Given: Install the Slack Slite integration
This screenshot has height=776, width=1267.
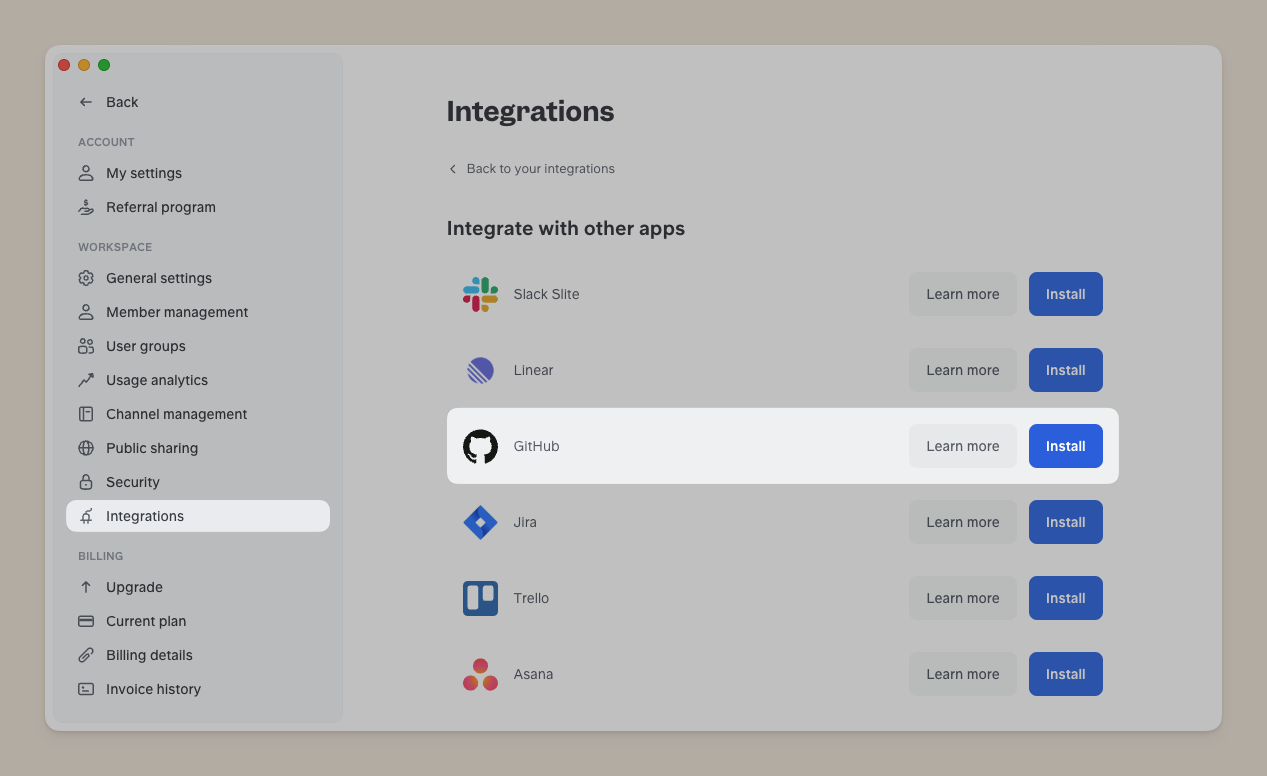Looking at the screenshot, I should [1065, 294].
